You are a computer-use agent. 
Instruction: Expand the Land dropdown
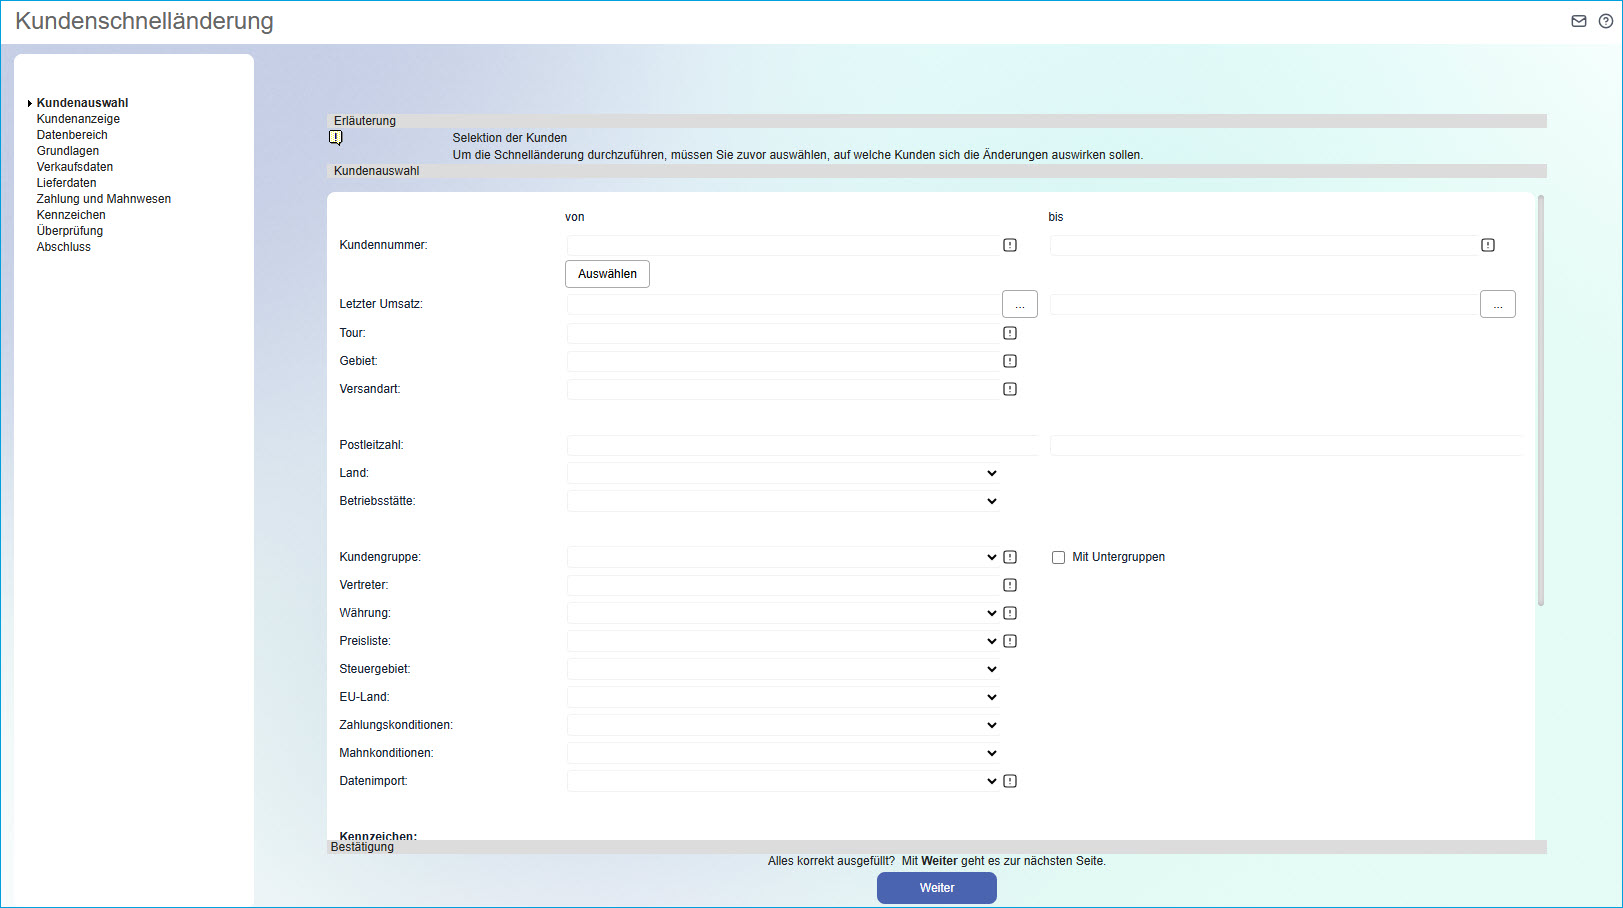(783, 473)
